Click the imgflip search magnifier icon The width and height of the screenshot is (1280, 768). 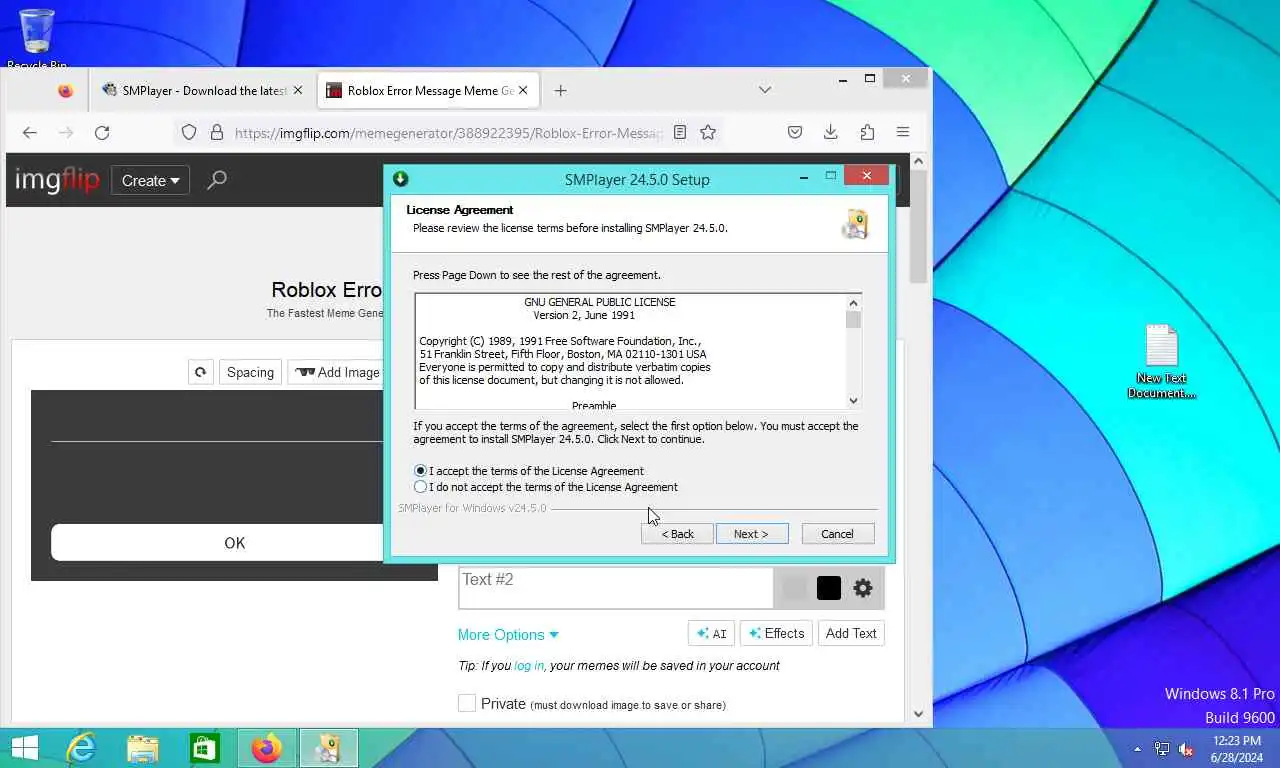[x=217, y=180]
